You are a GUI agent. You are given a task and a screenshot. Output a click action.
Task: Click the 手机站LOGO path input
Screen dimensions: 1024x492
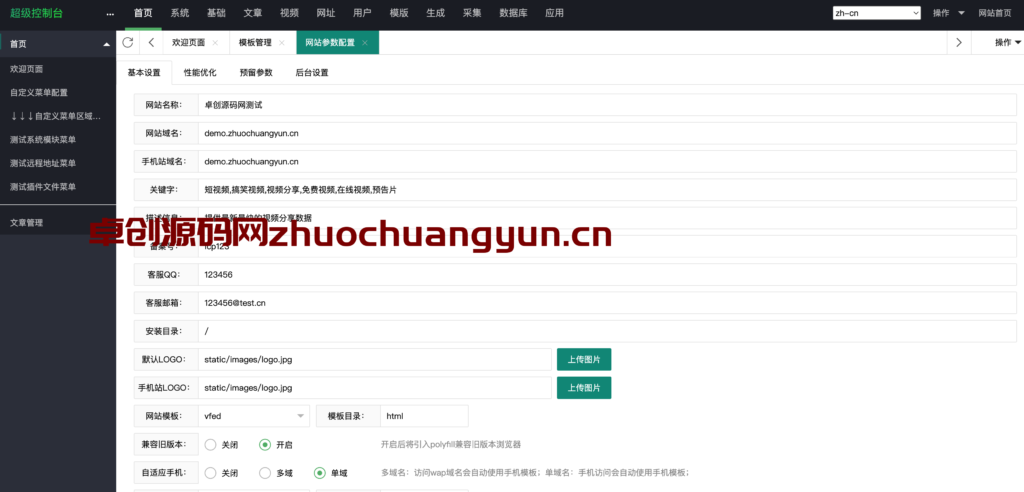point(375,387)
